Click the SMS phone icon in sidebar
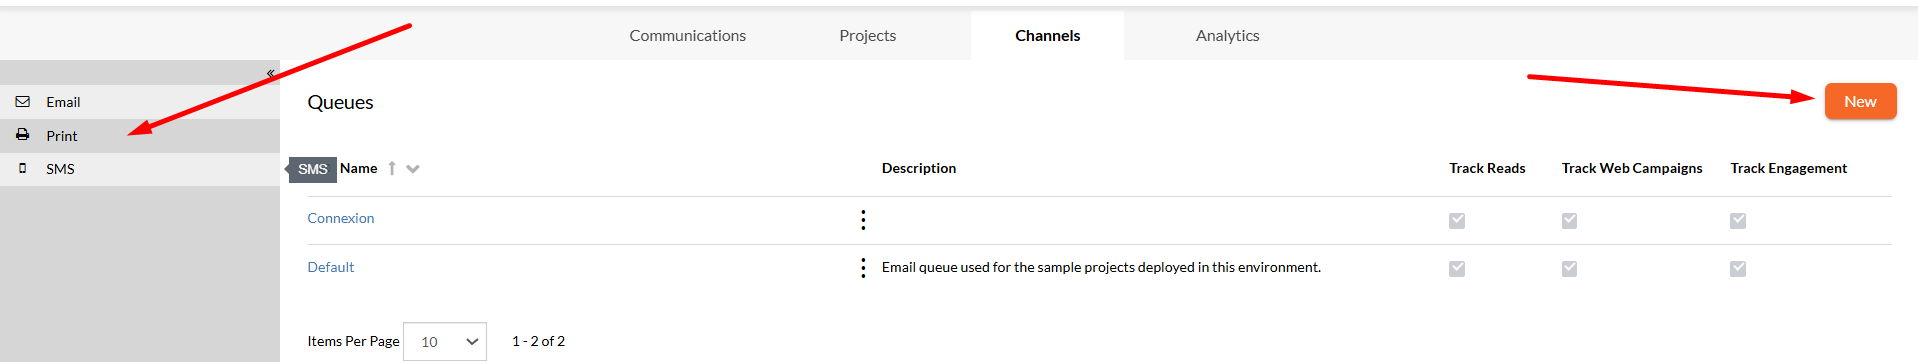The width and height of the screenshot is (1918, 362). [x=22, y=168]
